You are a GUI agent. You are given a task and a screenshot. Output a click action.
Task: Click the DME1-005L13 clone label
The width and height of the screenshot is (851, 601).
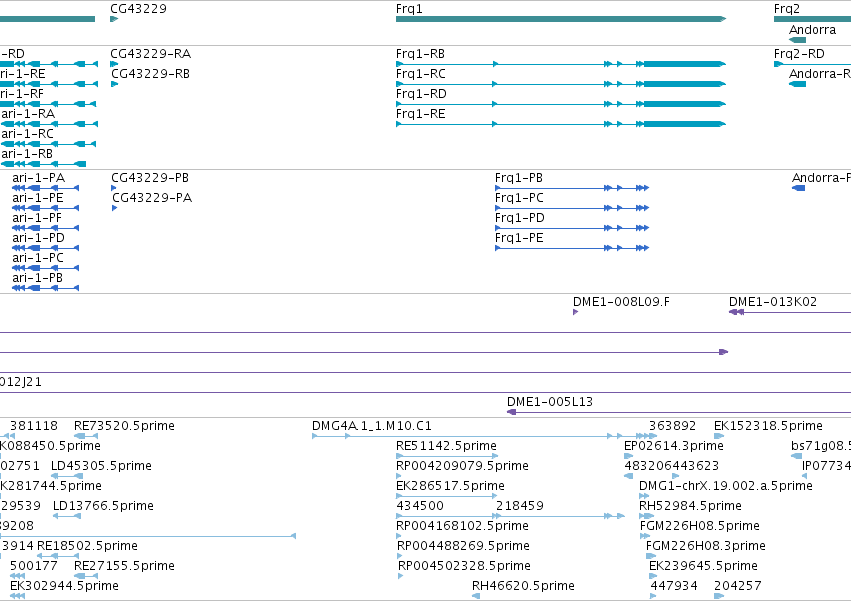pyautogui.click(x=549, y=402)
